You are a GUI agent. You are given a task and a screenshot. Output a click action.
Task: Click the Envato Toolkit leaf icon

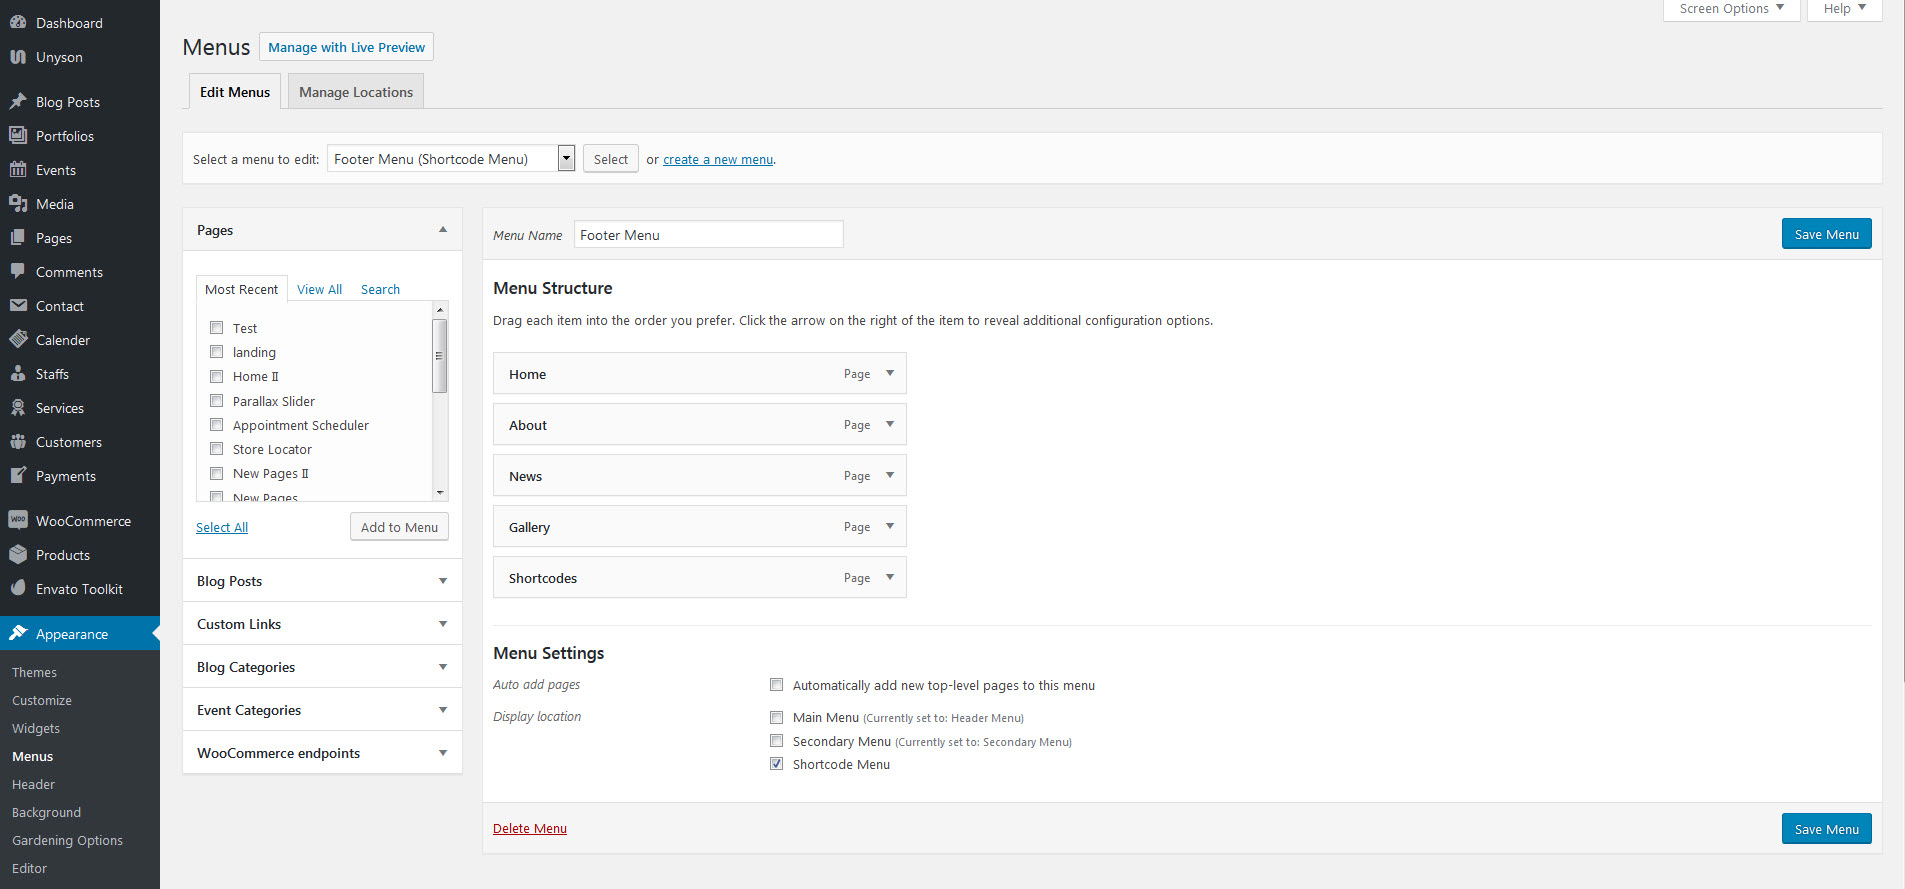(x=18, y=588)
